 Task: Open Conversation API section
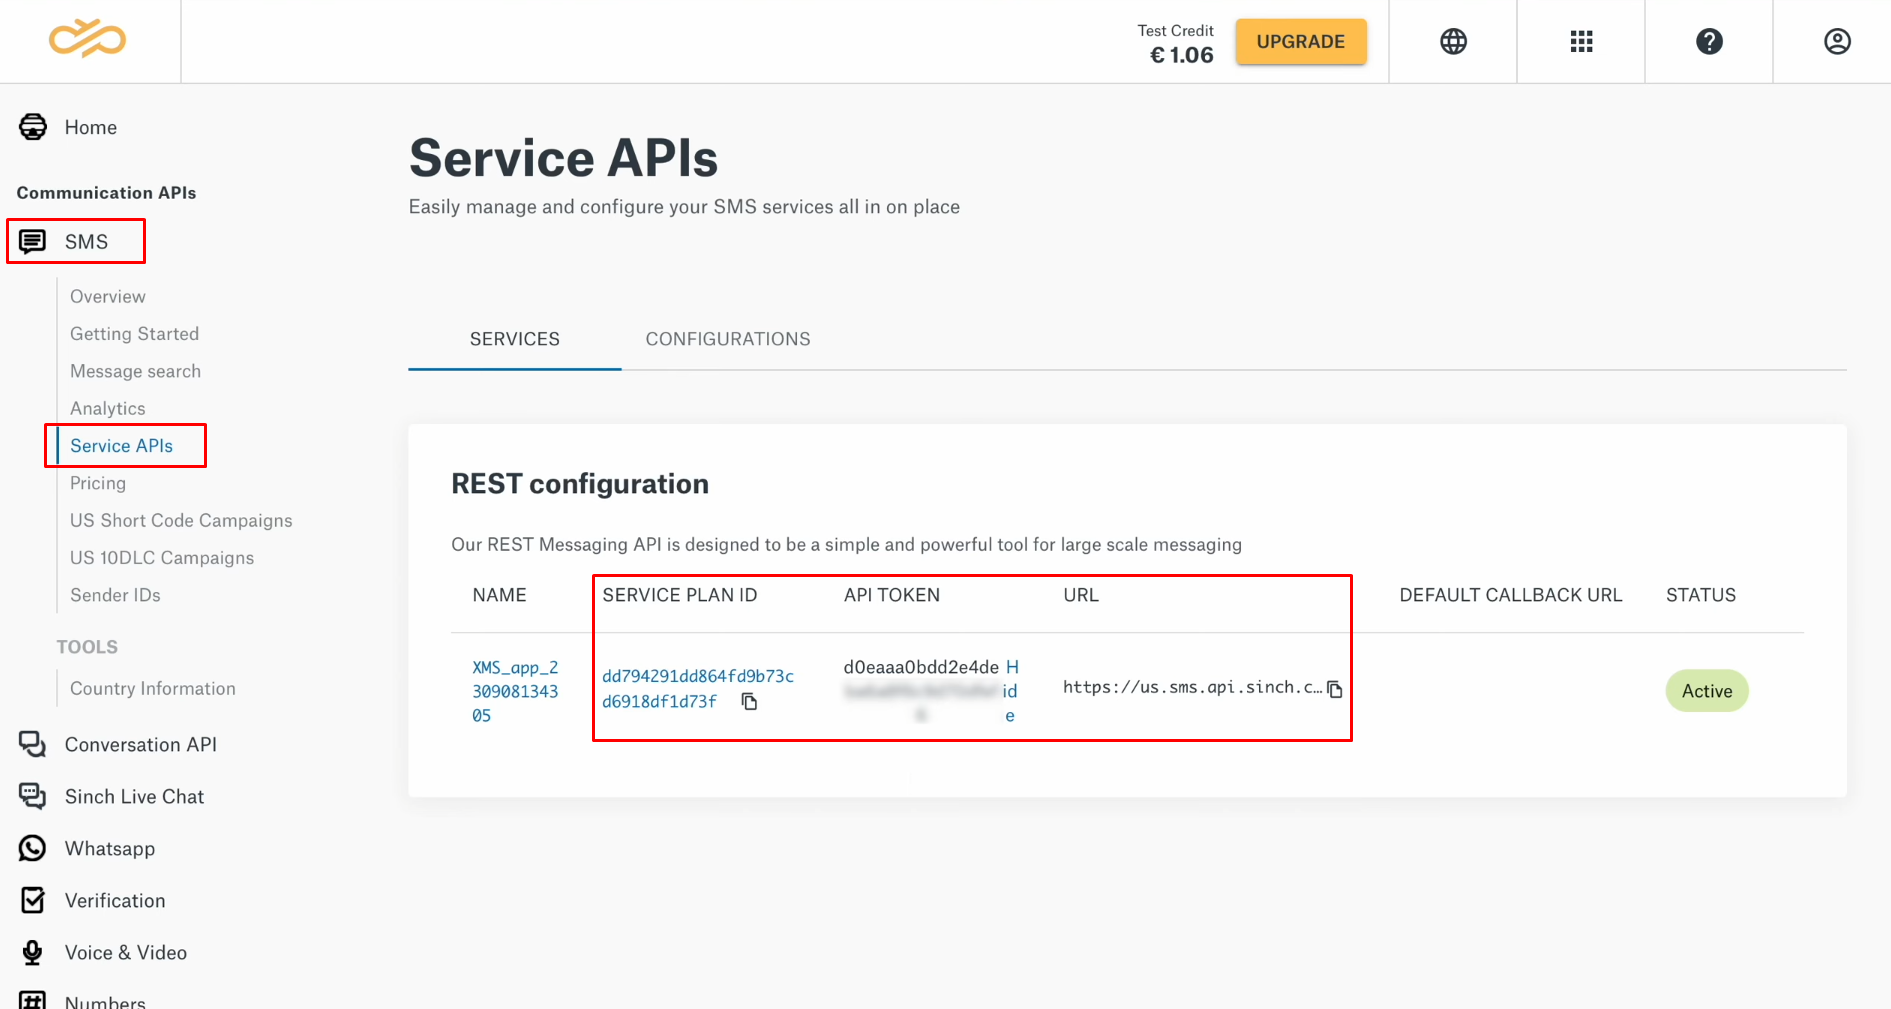coord(141,744)
